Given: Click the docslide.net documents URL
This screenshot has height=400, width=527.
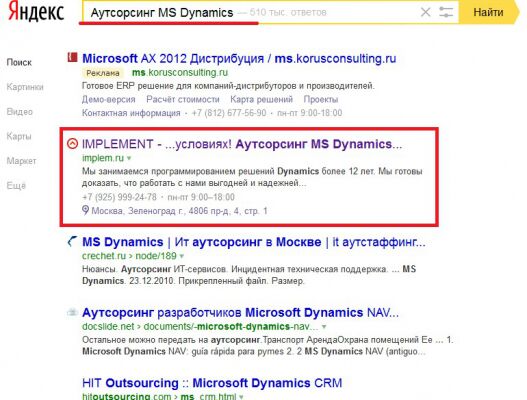Looking at the screenshot, I should coord(200,326).
